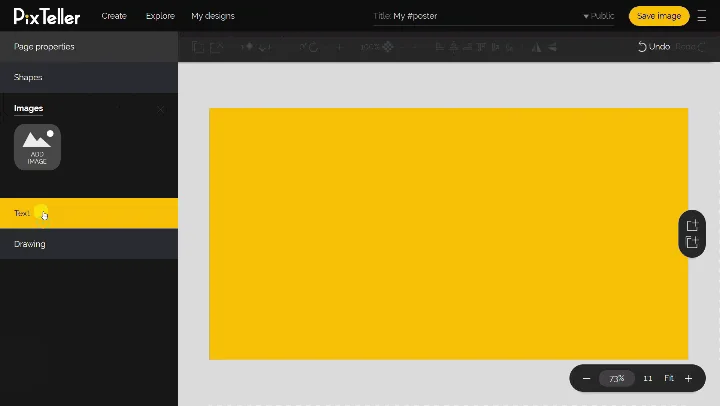Zoom out with the minus icon
Screen dimensions: 720x406
[586, 379]
